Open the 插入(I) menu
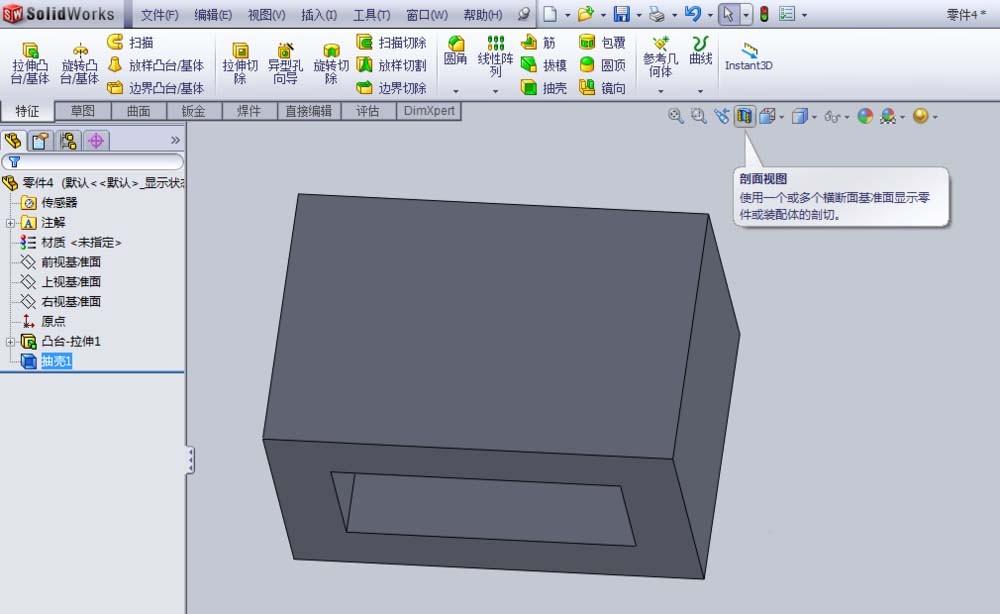 pos(317,15)
